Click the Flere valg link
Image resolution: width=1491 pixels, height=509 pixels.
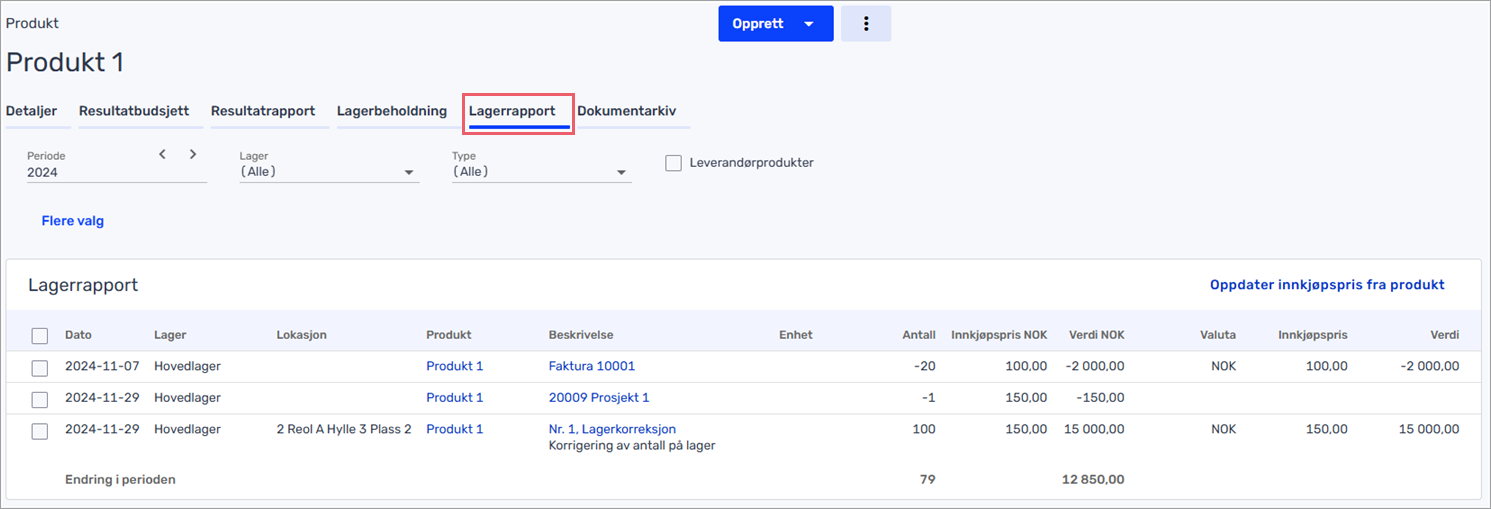(73, 221)
